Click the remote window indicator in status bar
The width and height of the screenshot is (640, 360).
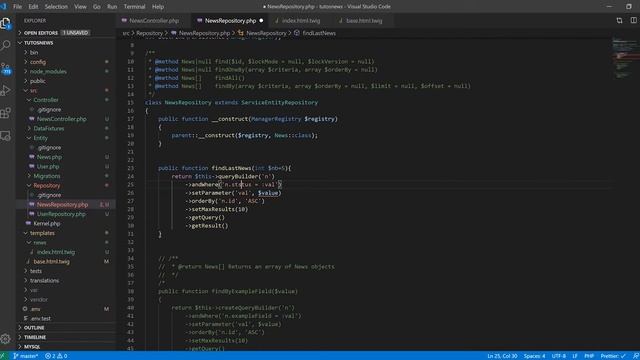pos(3,356)
